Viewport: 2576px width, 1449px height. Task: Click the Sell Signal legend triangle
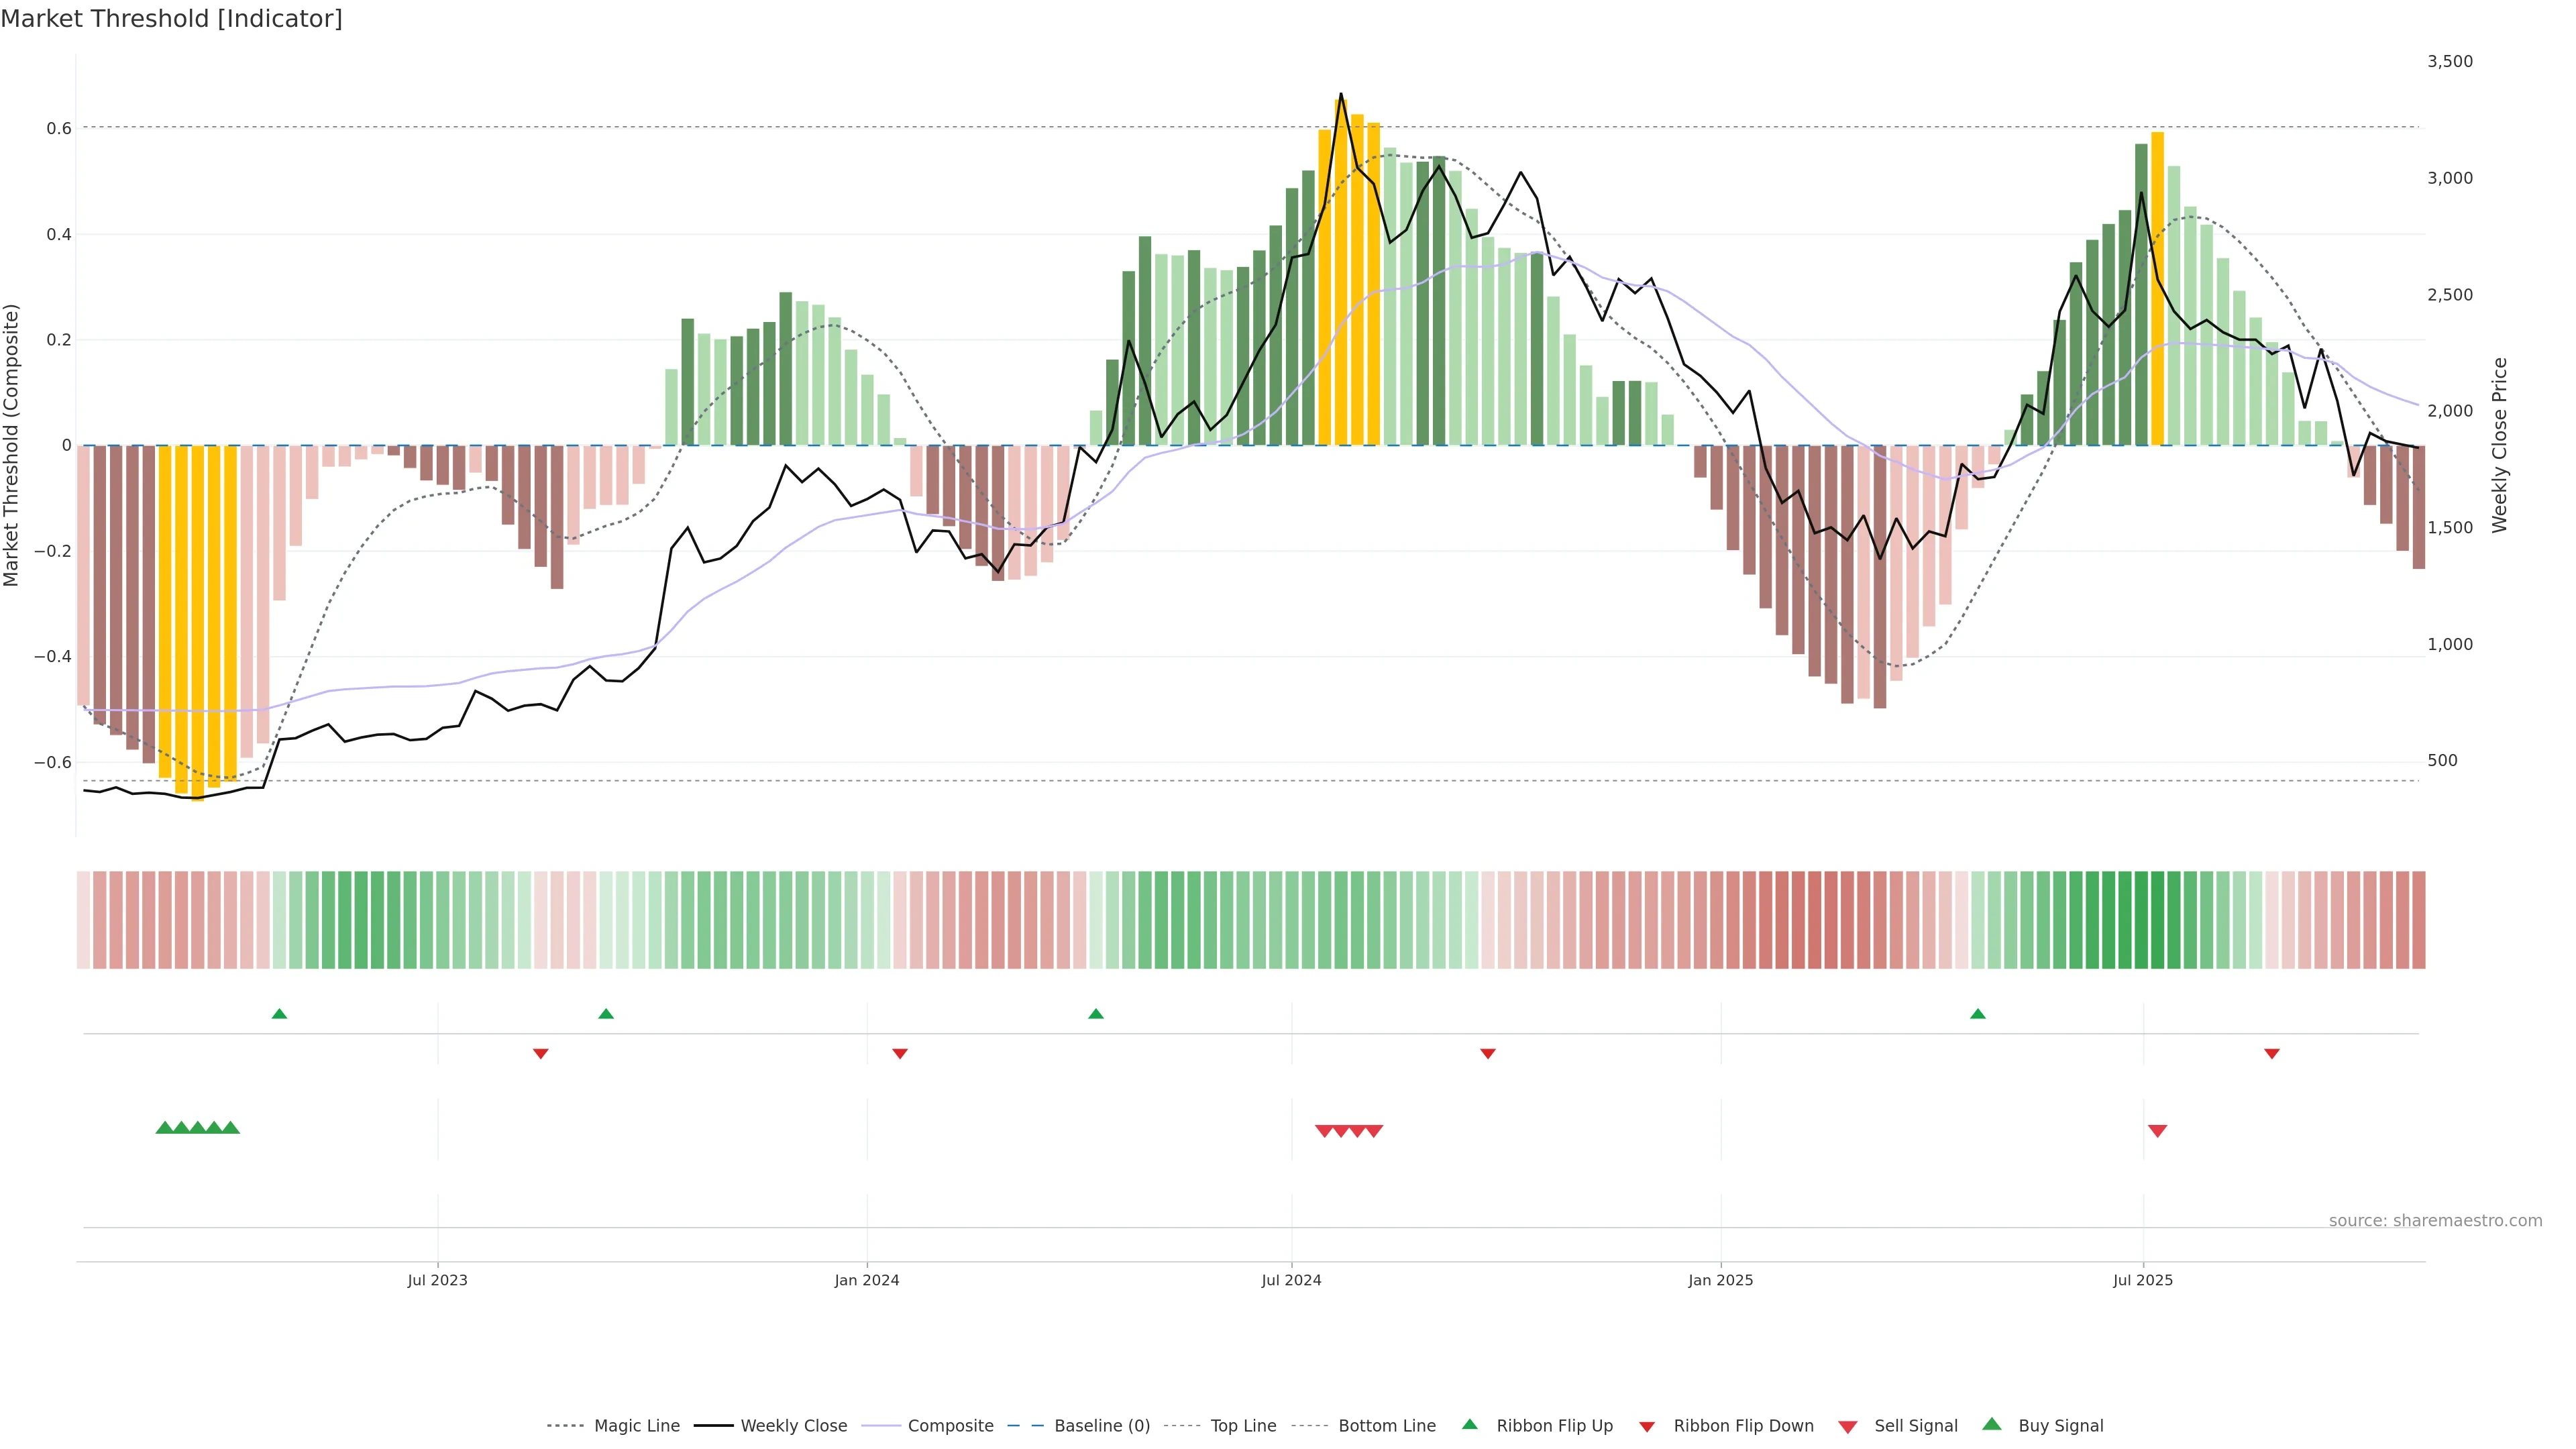click(x=1847, y=1426)
